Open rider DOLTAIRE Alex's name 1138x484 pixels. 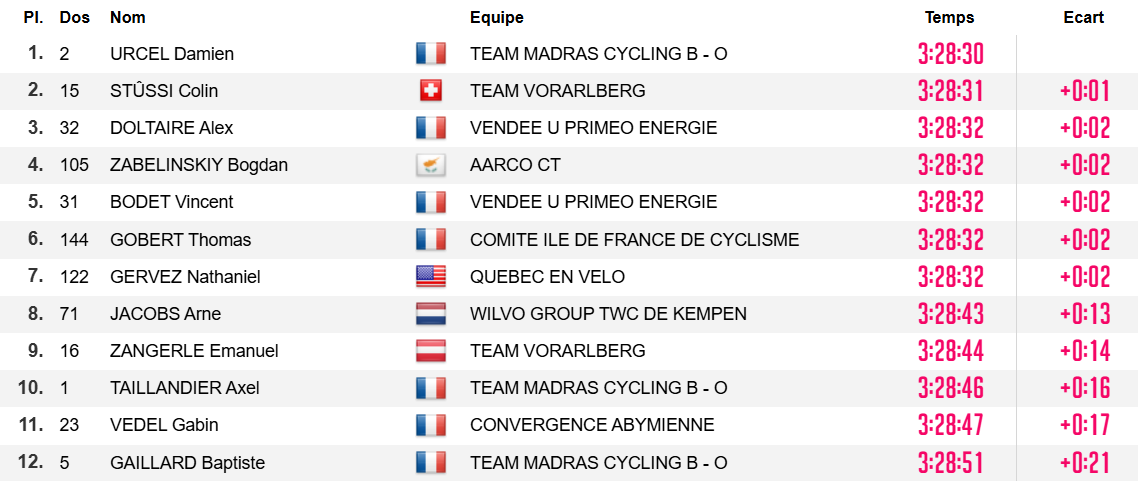pyautogui.click(x=171, y=128)
